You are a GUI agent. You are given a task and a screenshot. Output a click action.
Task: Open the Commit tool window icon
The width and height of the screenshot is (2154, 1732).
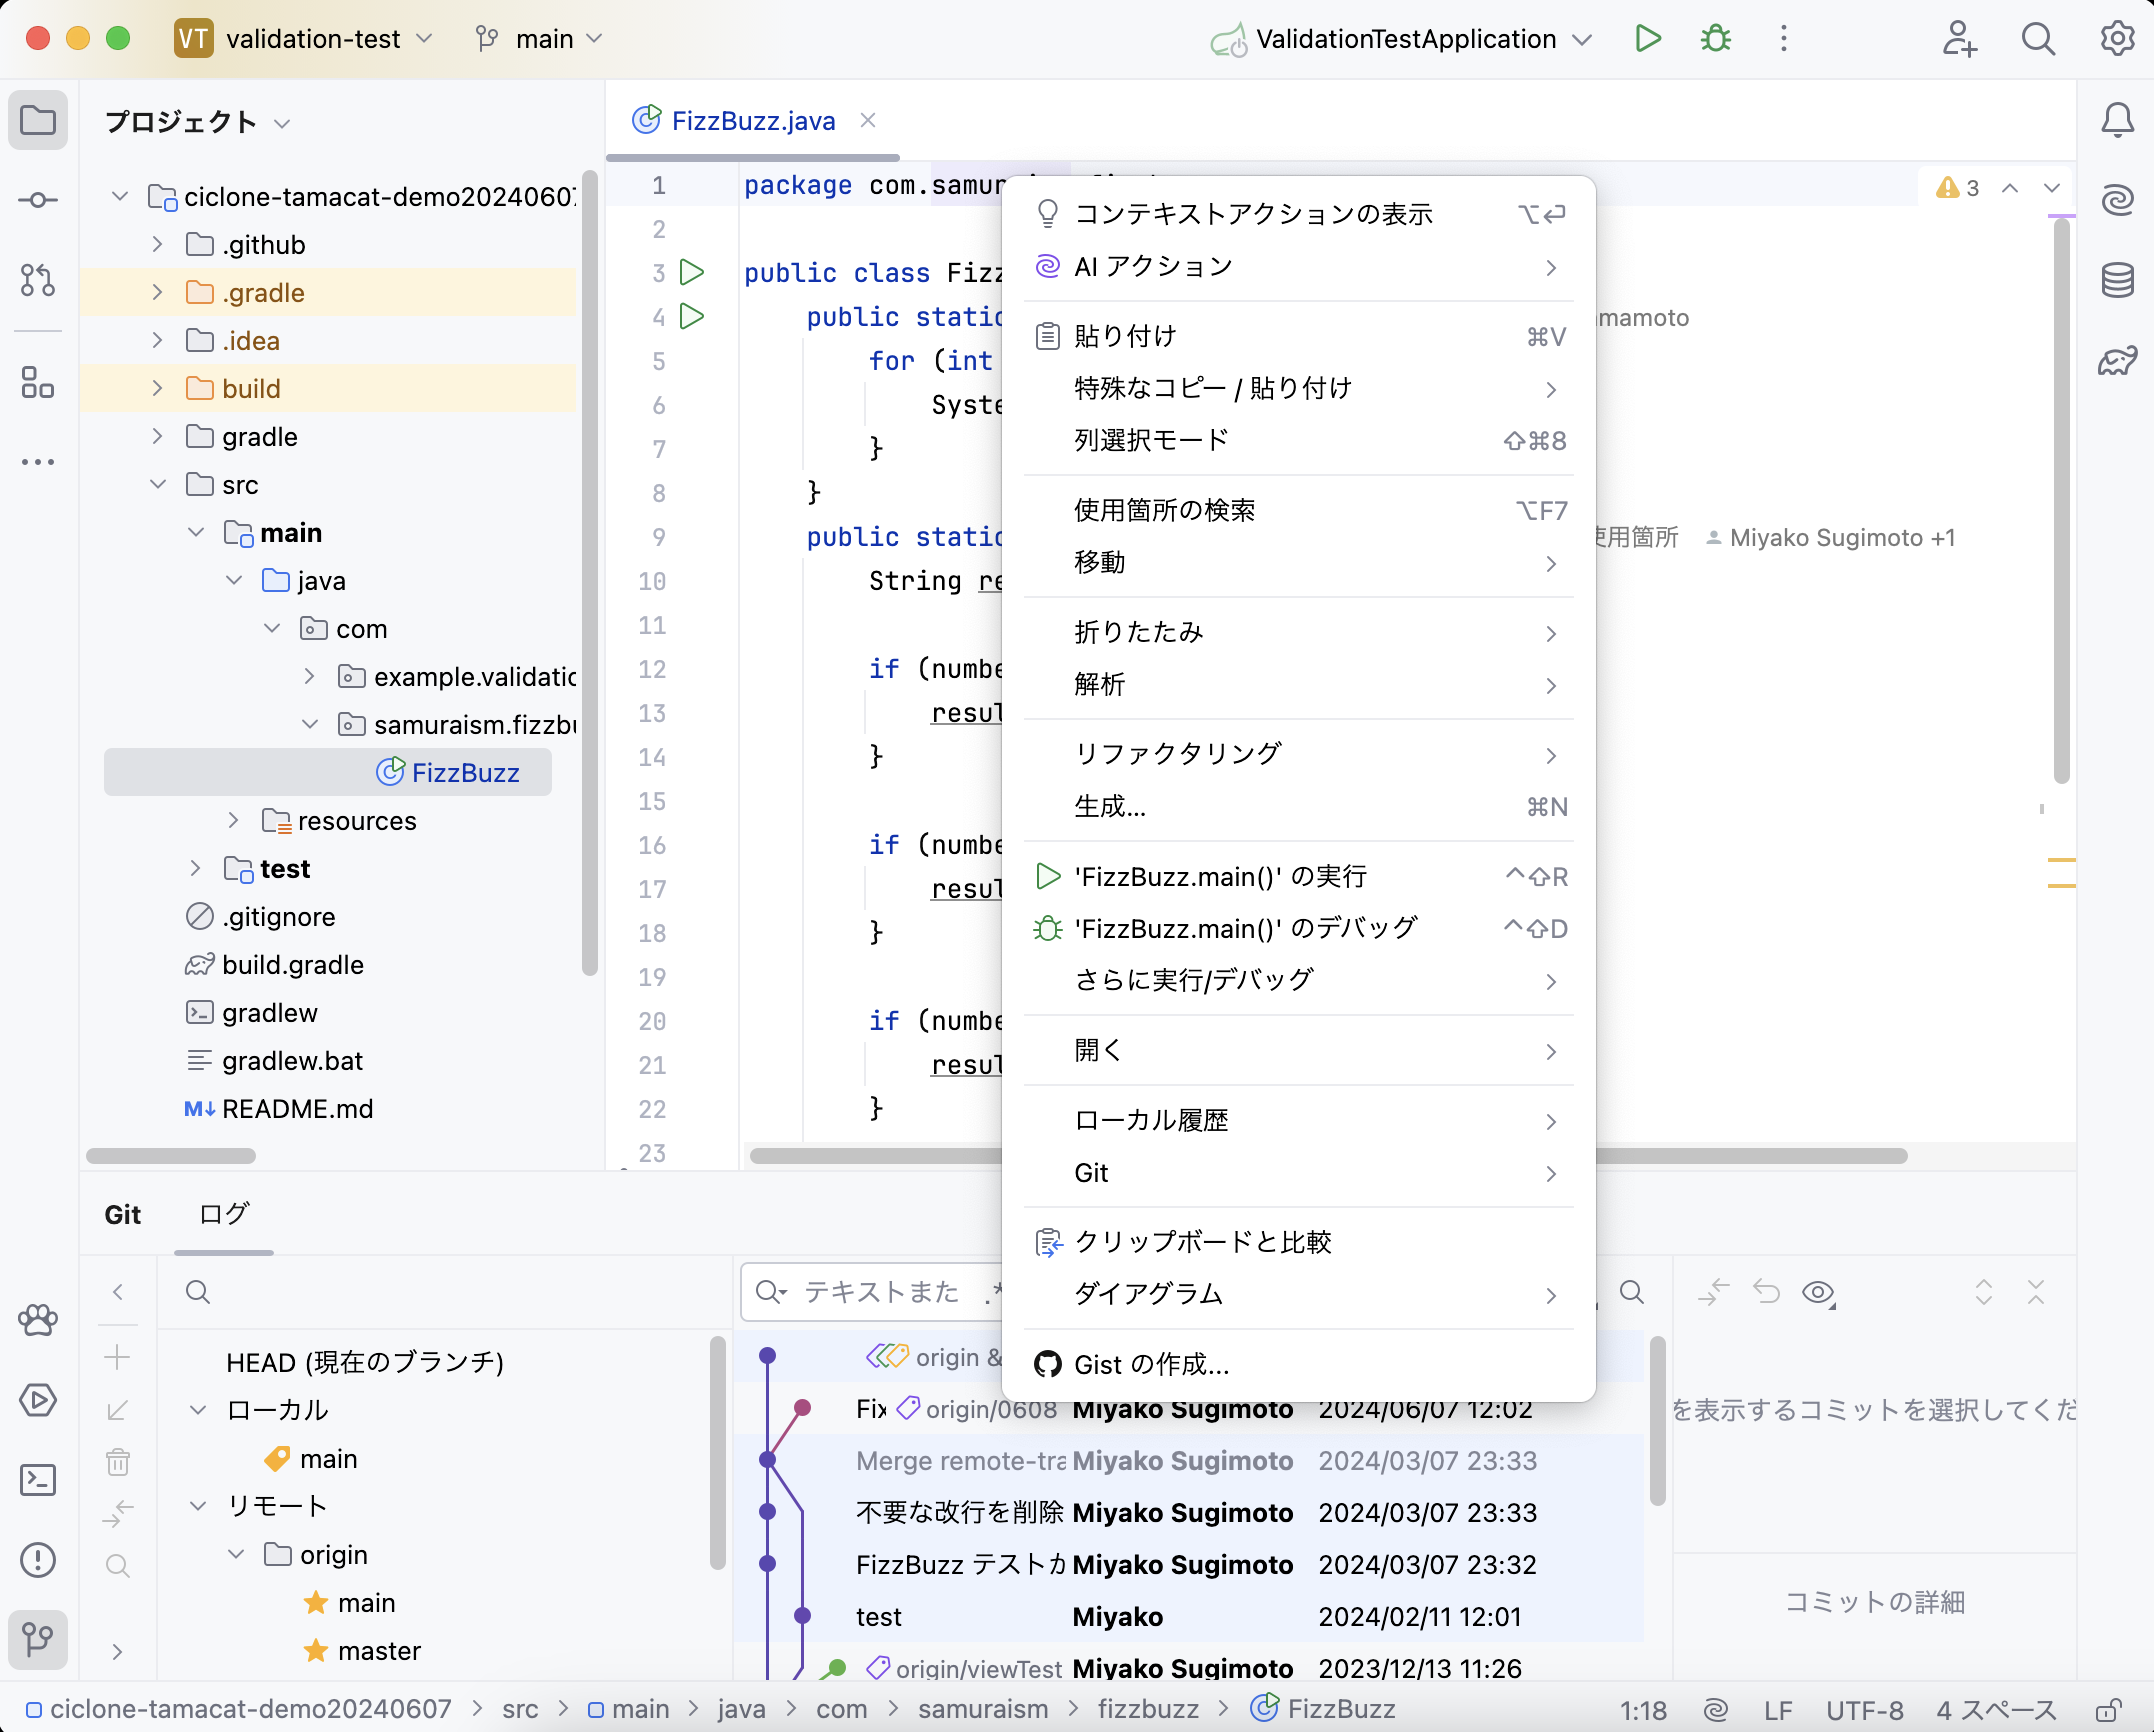click(x=38, y=201)
